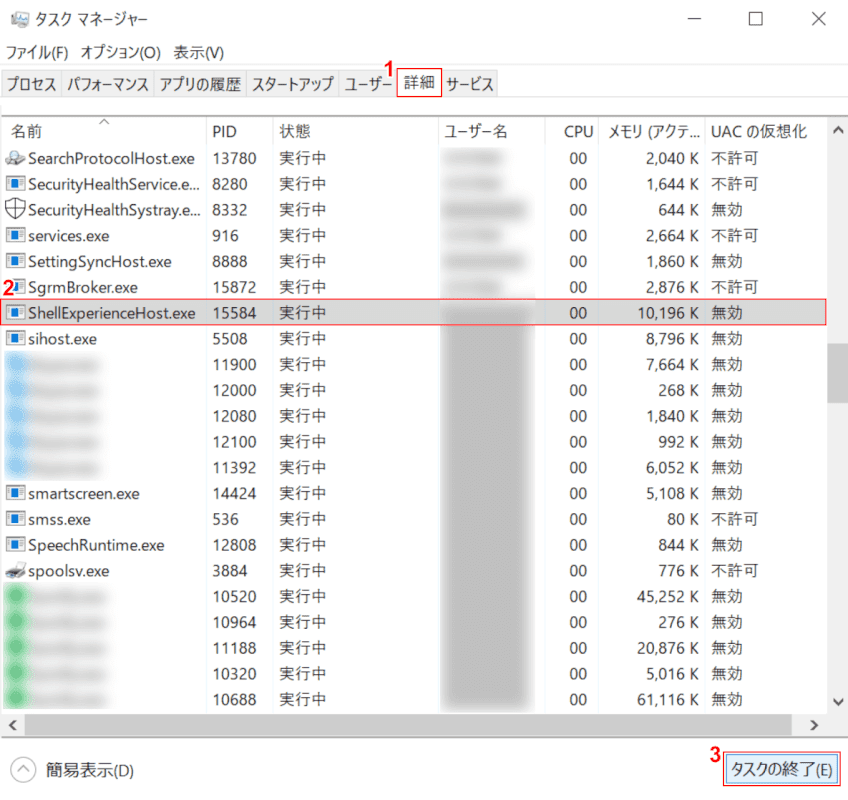Click the vertical scrollbar up arrow
This screenshot has width=848, height=800.
[x=838, y=130]
